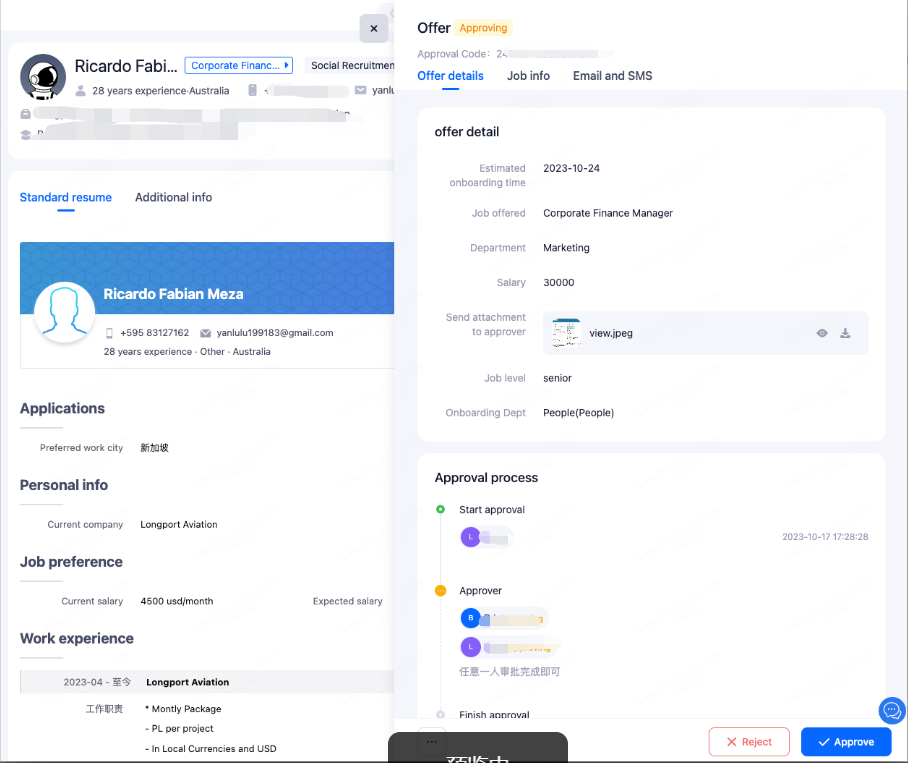Click the onboarding date 2023-10-24

click(571, 168)
